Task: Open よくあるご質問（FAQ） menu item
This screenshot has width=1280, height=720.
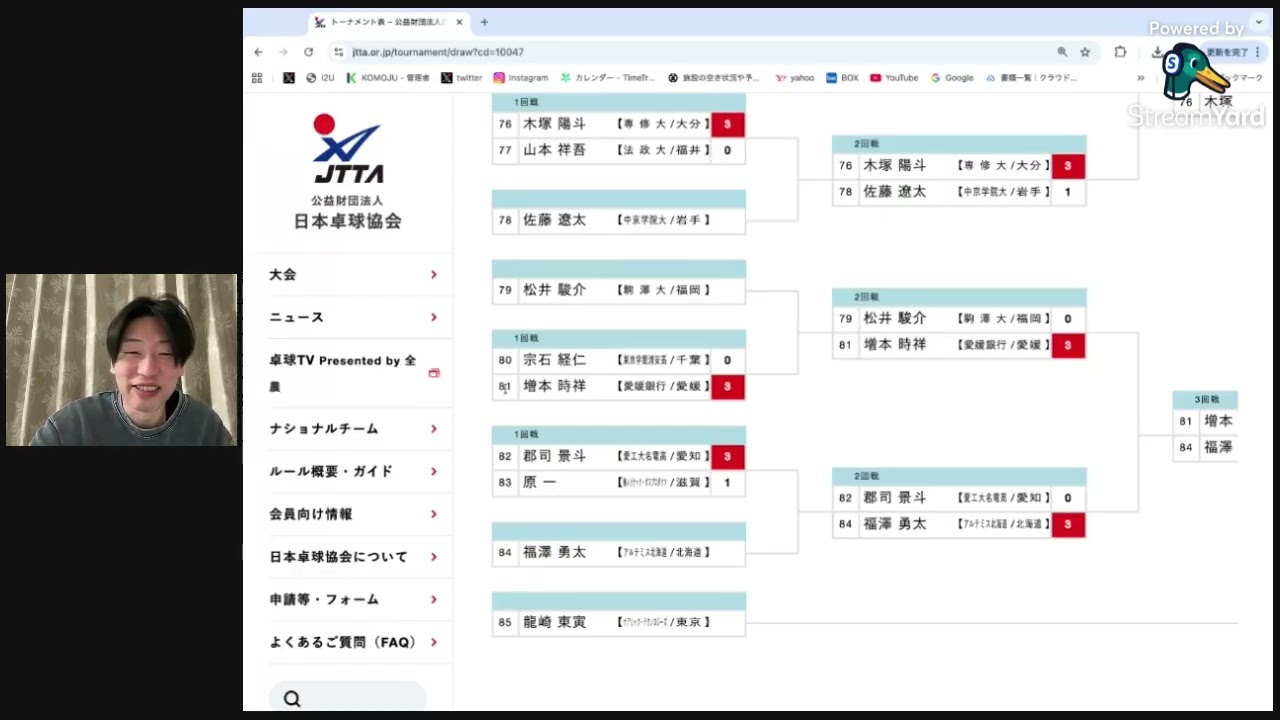Action: pos(354,642)
